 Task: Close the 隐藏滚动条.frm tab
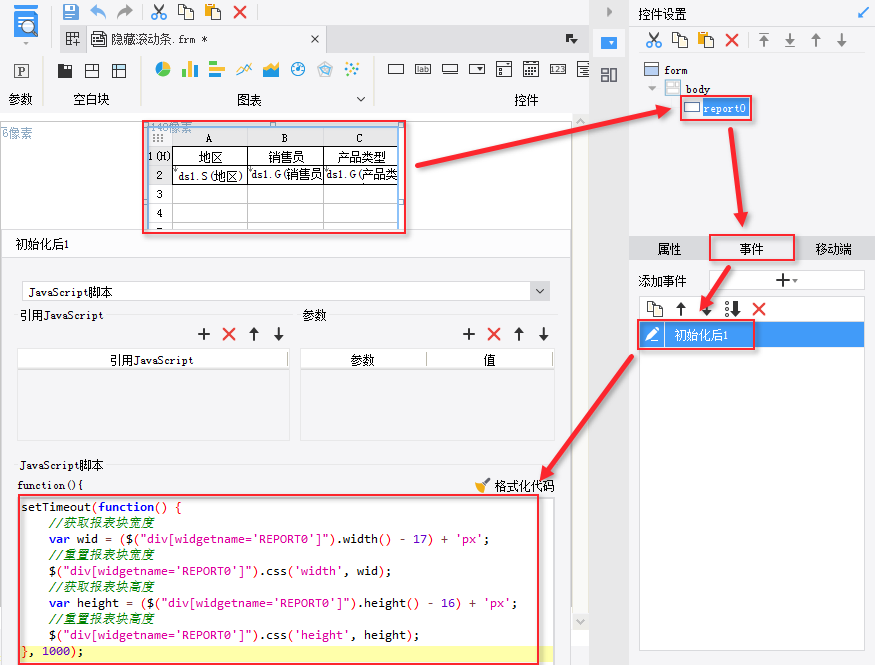point(315,39)
